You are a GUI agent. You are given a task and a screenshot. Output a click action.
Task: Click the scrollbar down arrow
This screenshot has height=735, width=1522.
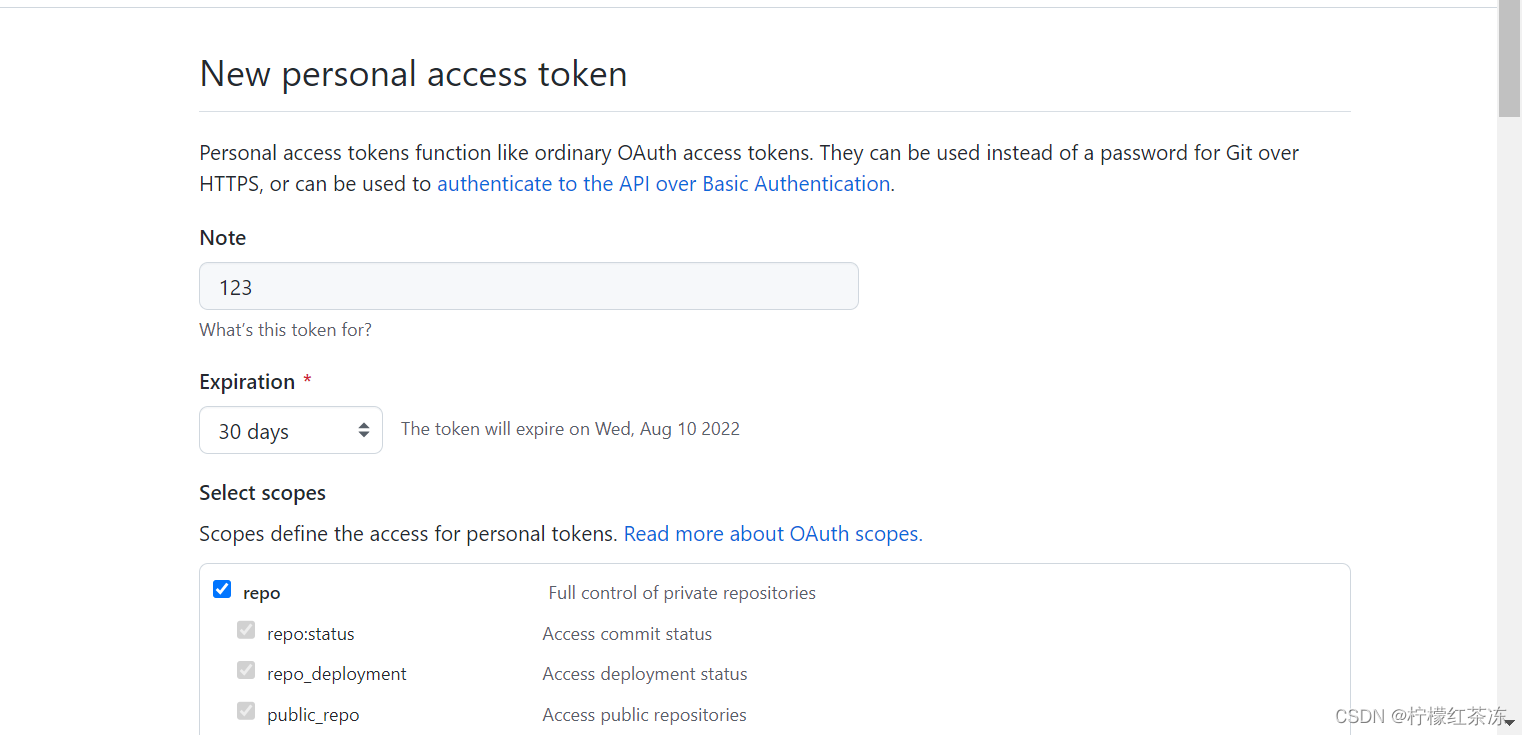click(x=1509, y=723)
